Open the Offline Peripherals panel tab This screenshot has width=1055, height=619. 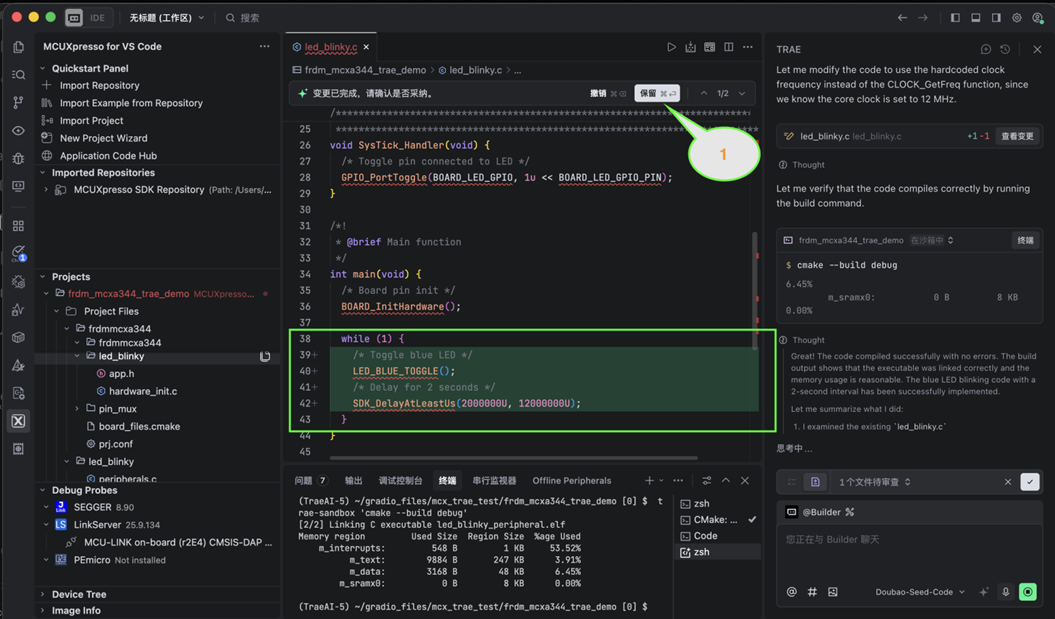tap(572, 480)
